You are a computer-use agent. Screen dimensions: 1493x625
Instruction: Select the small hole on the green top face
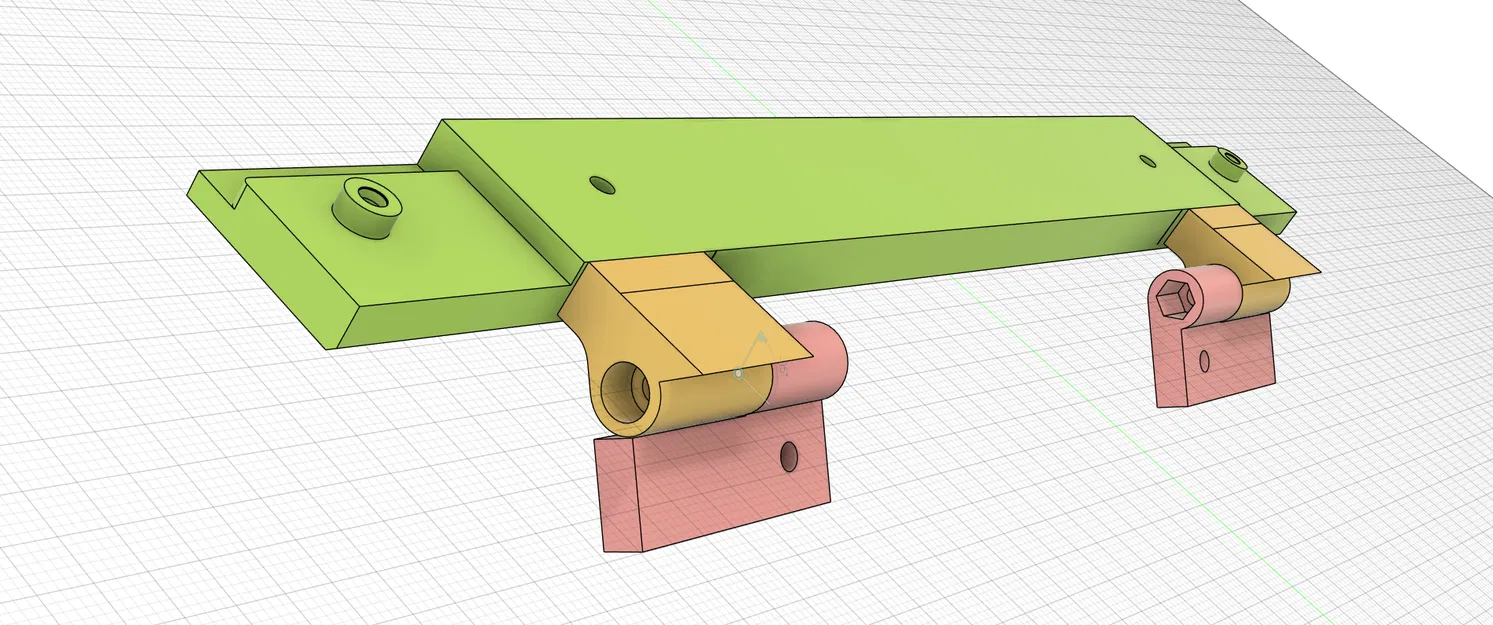pyautogui.click(x=601, y=184)
